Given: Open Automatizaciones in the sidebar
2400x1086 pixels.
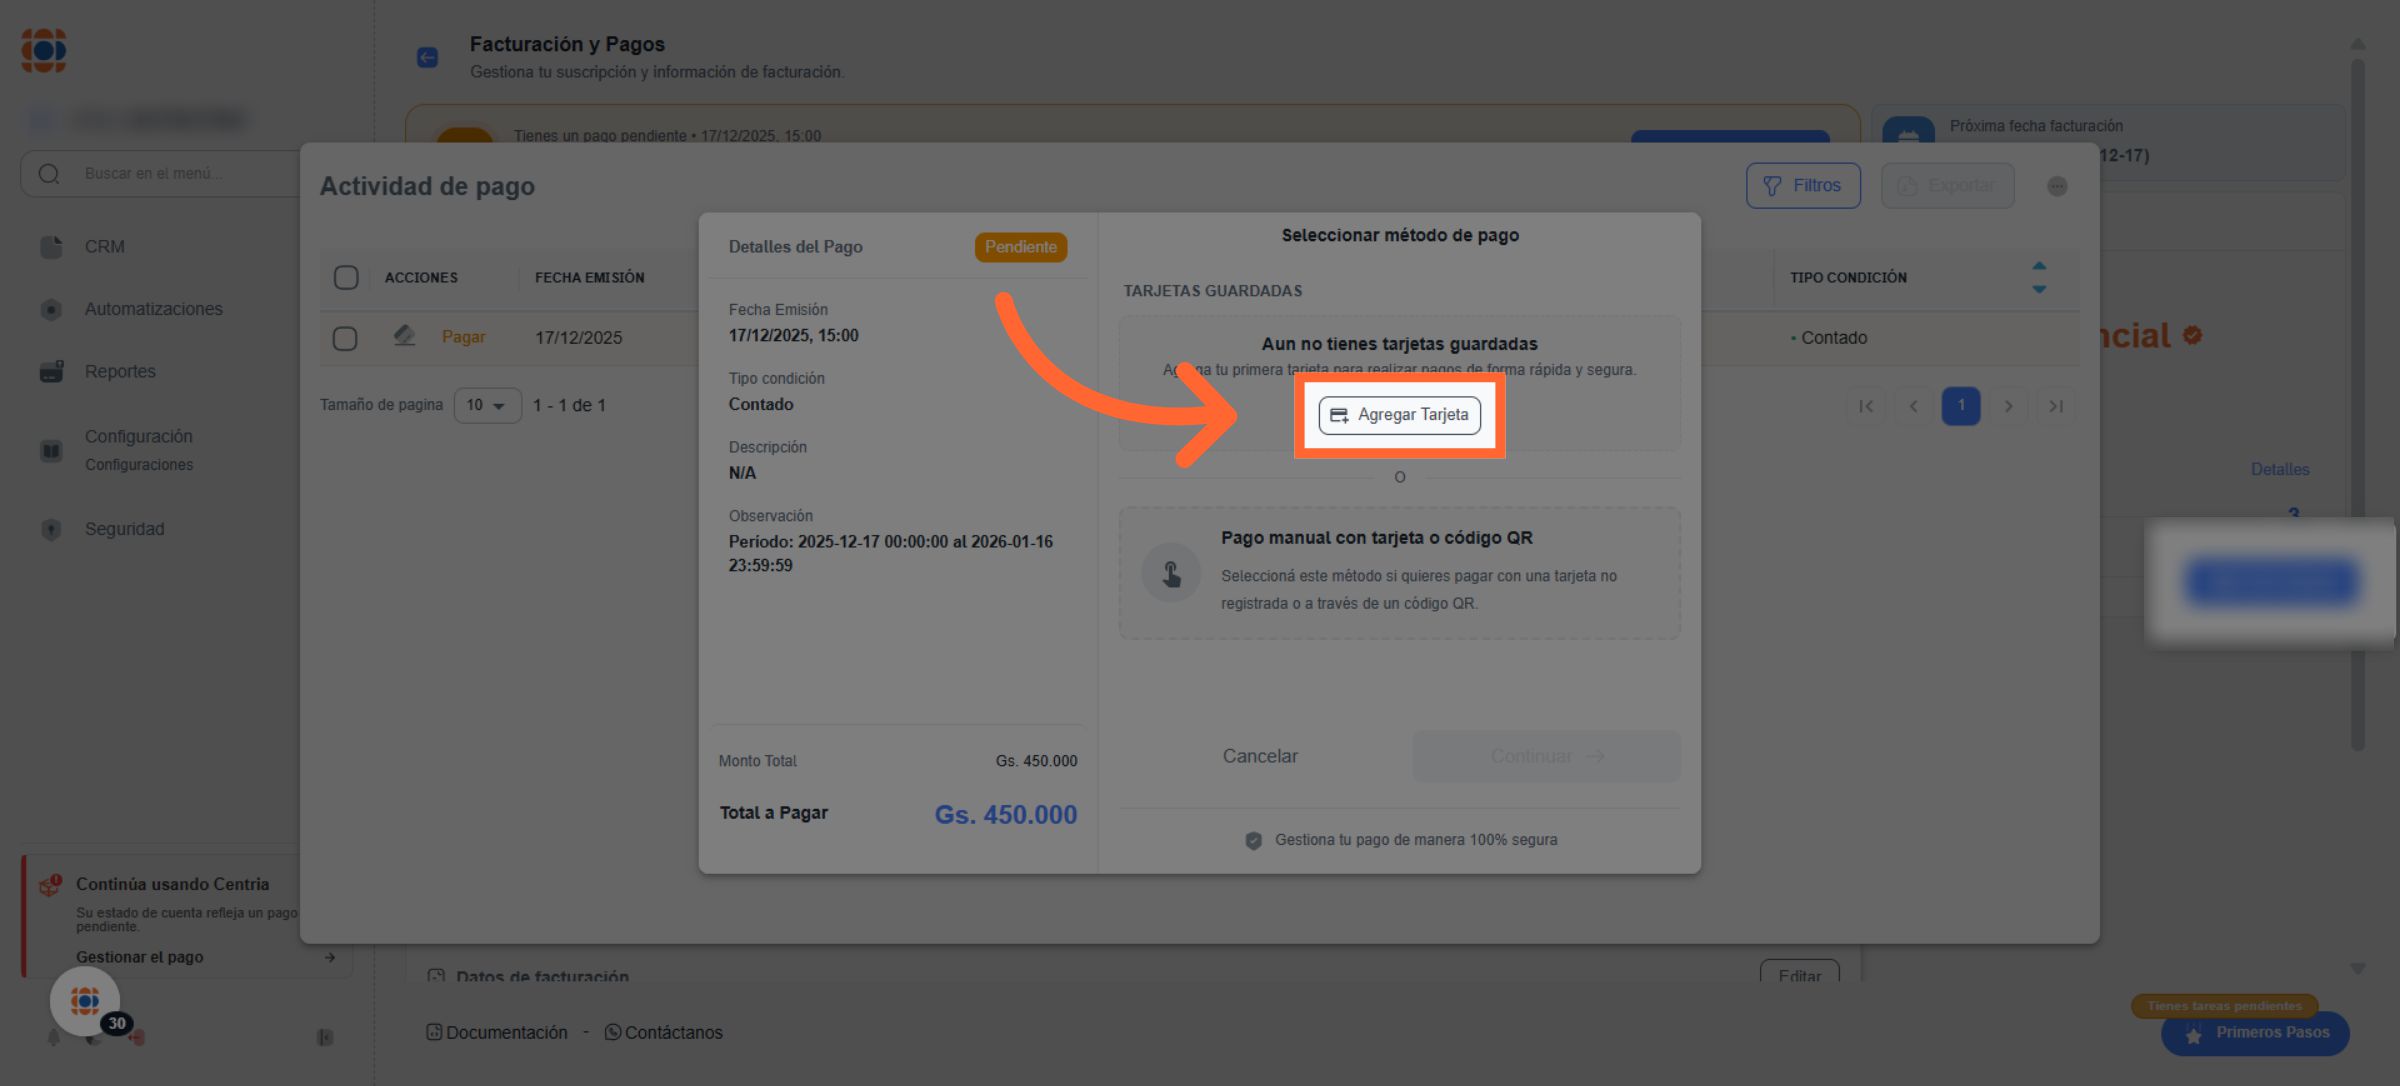Looking at the screenshot, I should [x=153, y=309].
